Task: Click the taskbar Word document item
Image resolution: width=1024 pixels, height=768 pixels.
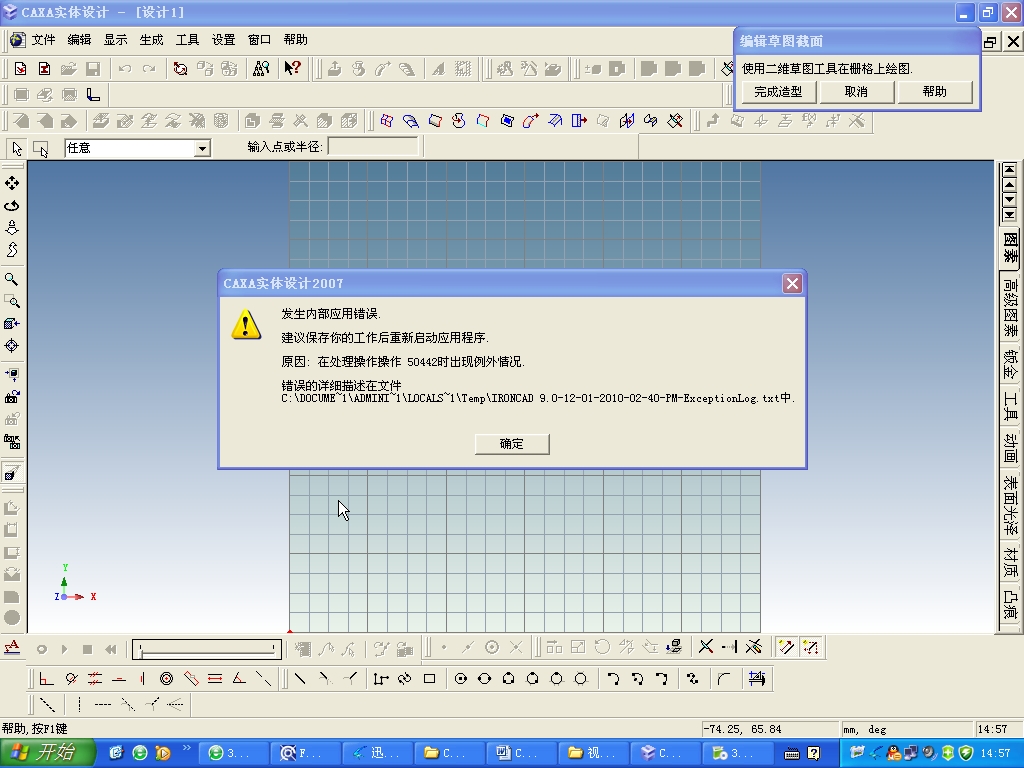Action: (520, 753)
